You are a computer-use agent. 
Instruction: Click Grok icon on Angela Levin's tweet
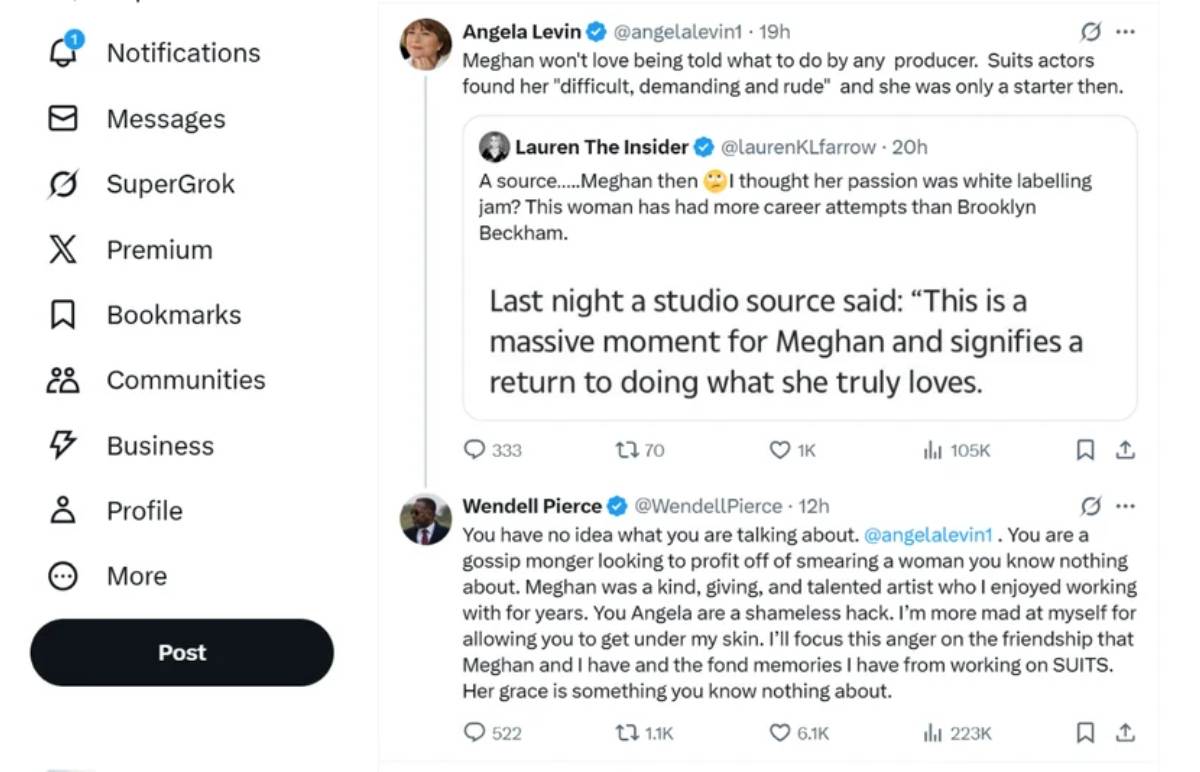coord(1091,32)
